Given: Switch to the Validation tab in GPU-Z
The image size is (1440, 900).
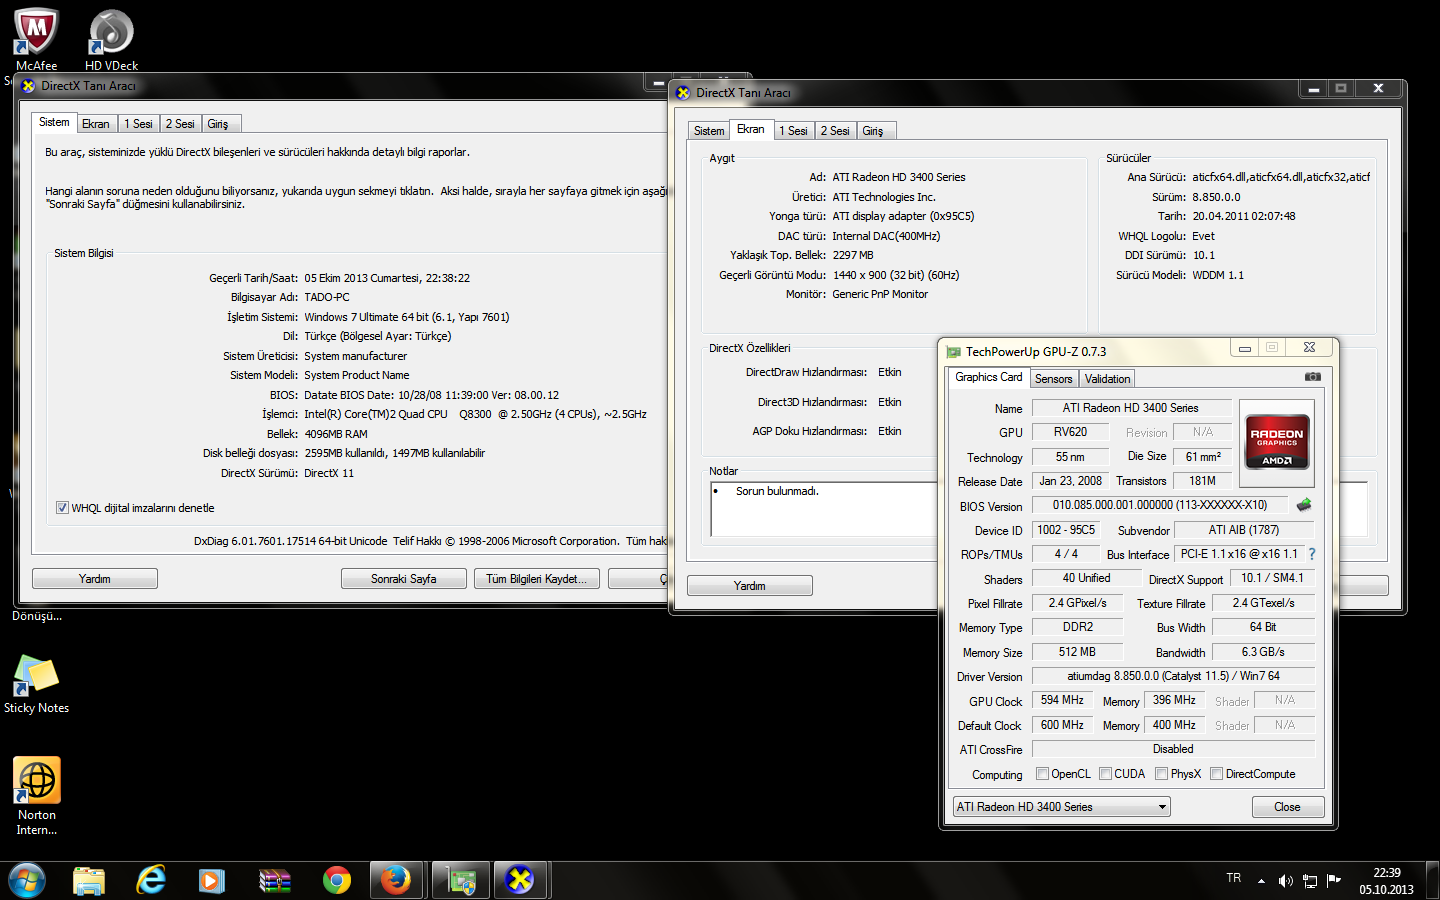Looking at the screenshot, I should click(x=1107, y=379).
